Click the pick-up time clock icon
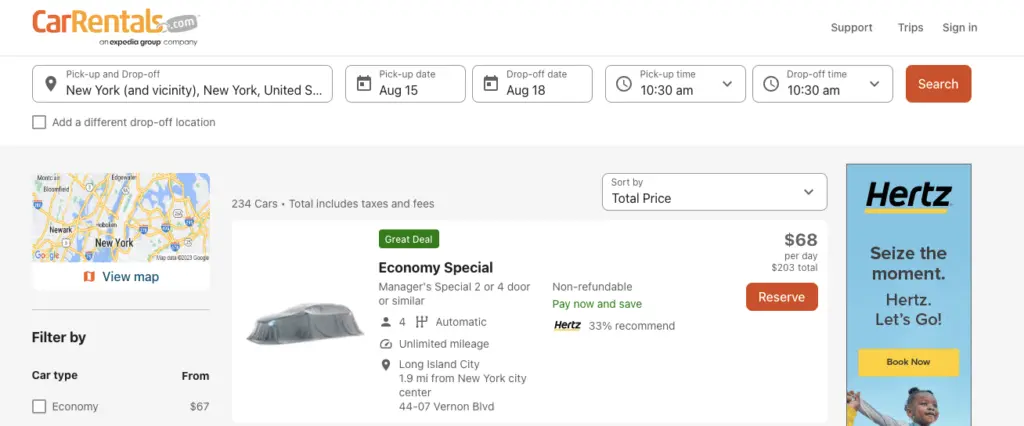This screenshot has height=426, width=1024. pyautogui.click(x=624, y=84)
